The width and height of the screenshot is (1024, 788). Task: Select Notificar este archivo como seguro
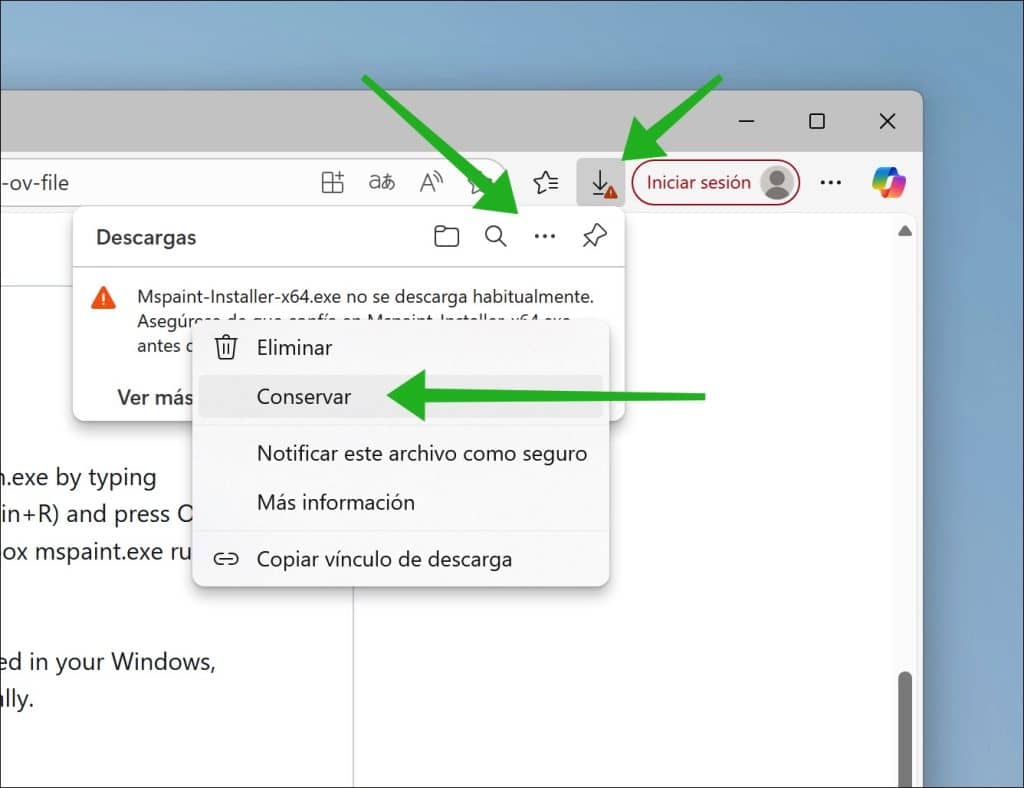pos(421,453)
